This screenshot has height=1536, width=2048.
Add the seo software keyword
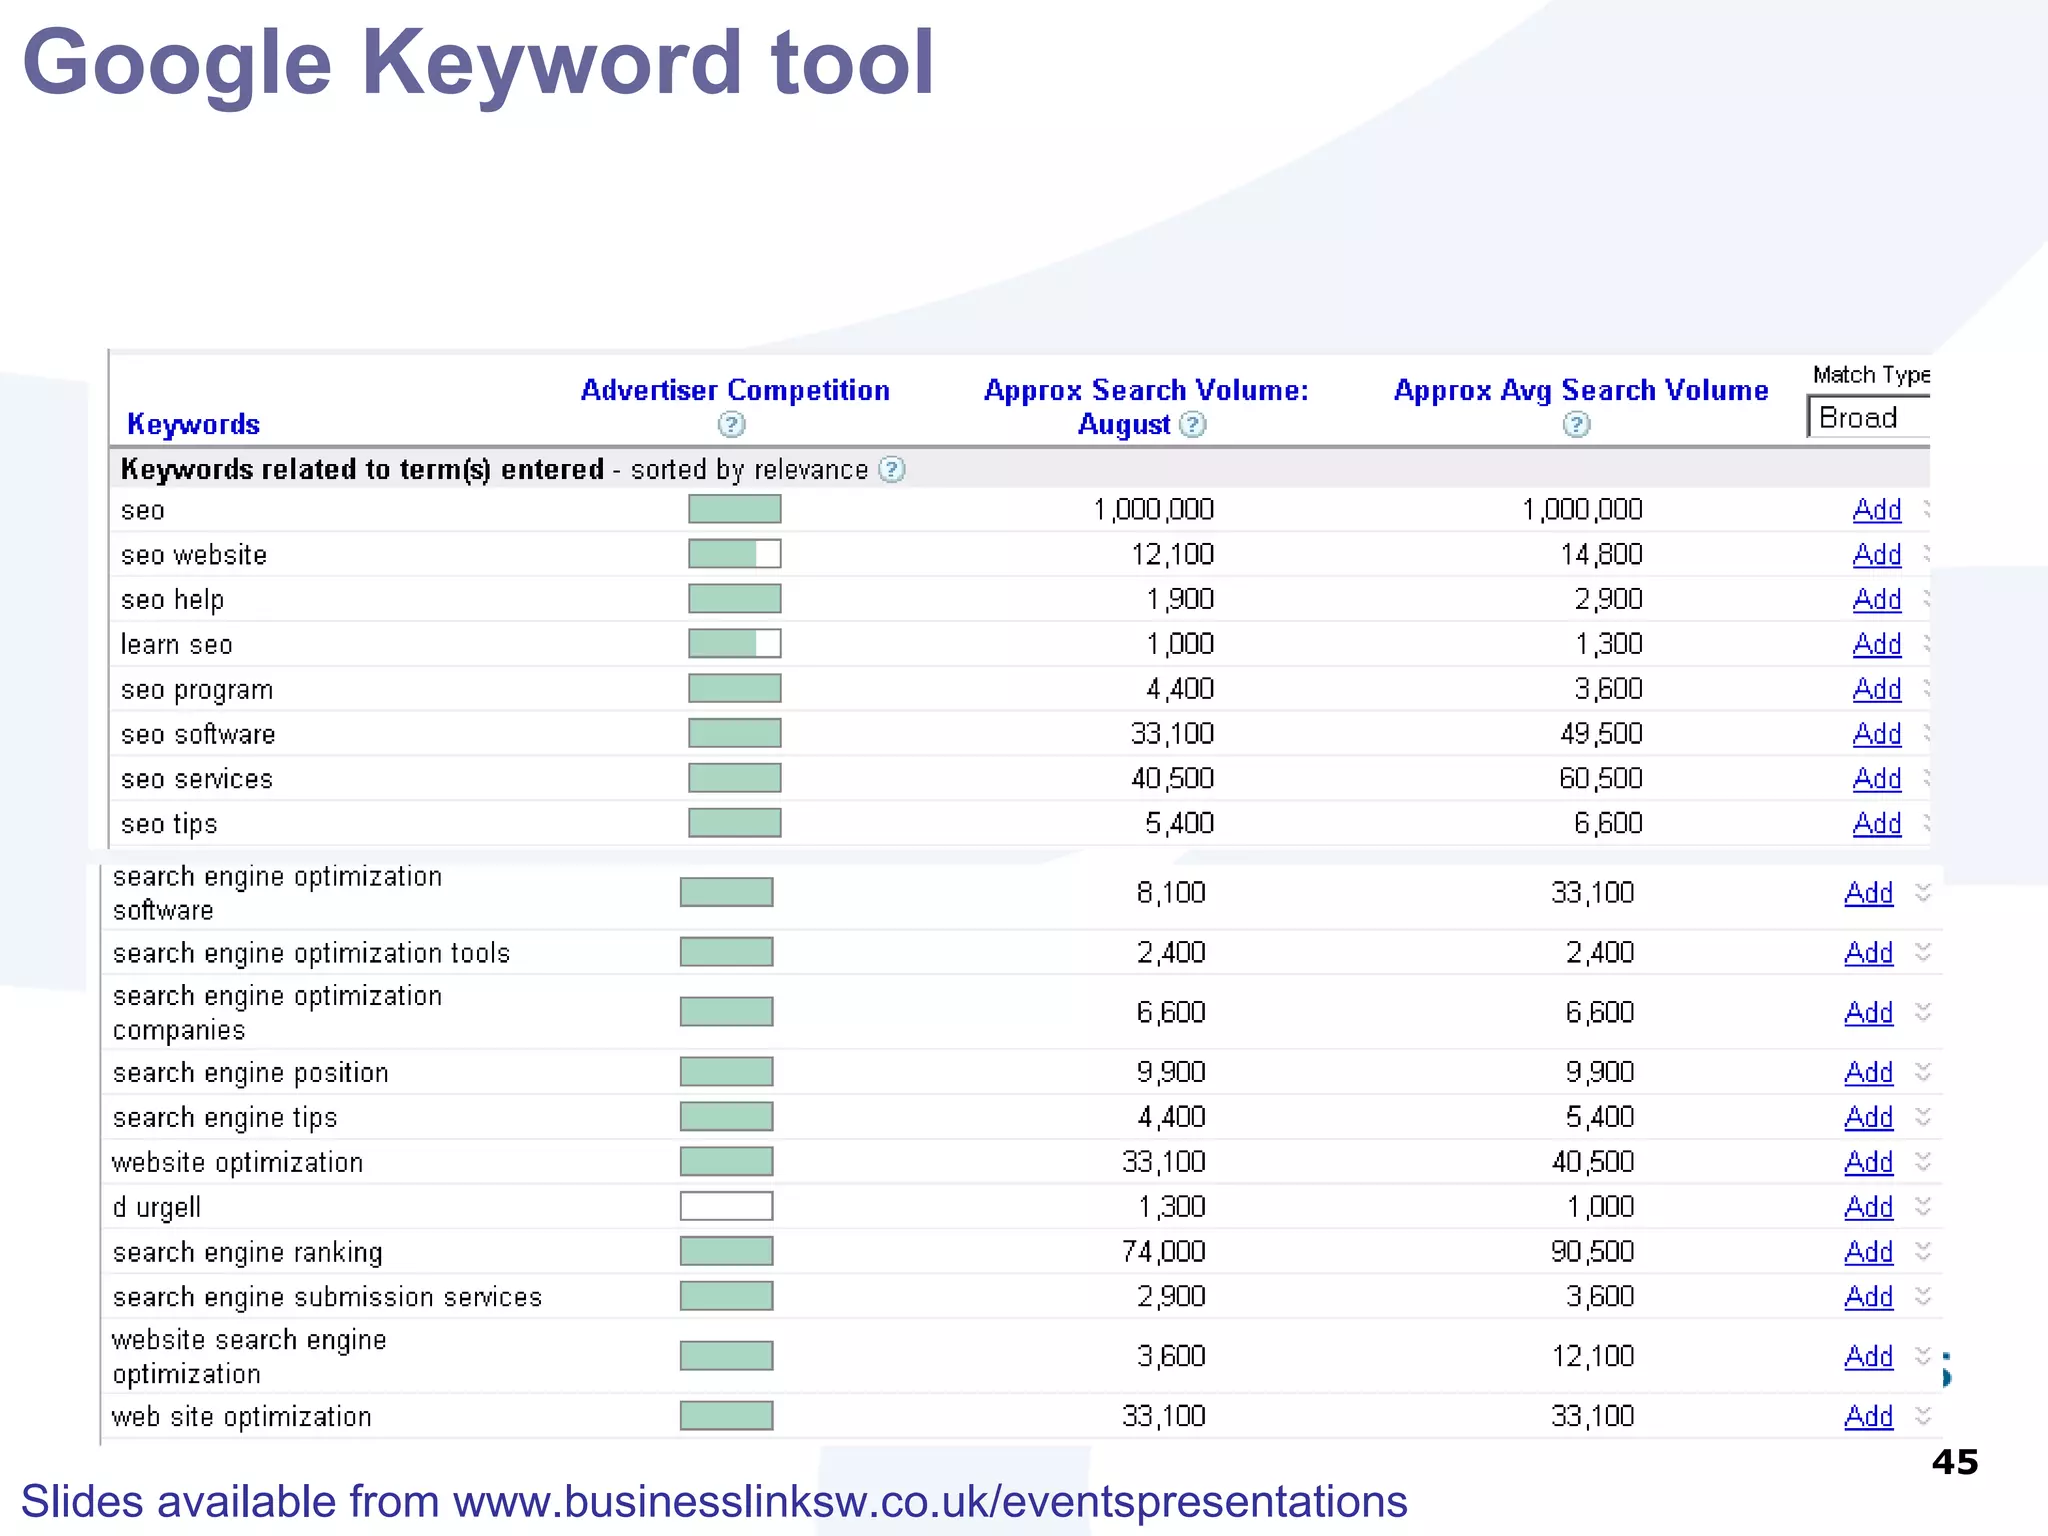(1876, 734)
